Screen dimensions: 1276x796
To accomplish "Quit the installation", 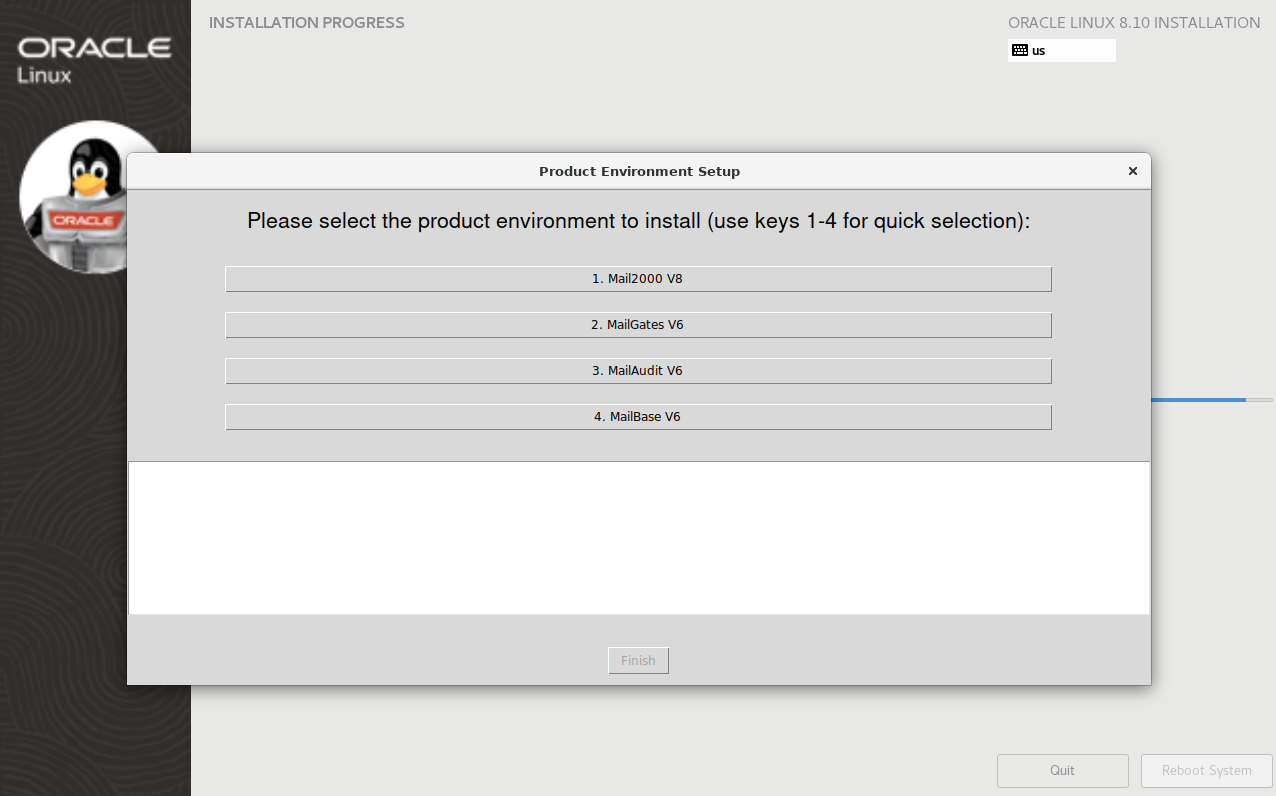I will pos(1062,770).
